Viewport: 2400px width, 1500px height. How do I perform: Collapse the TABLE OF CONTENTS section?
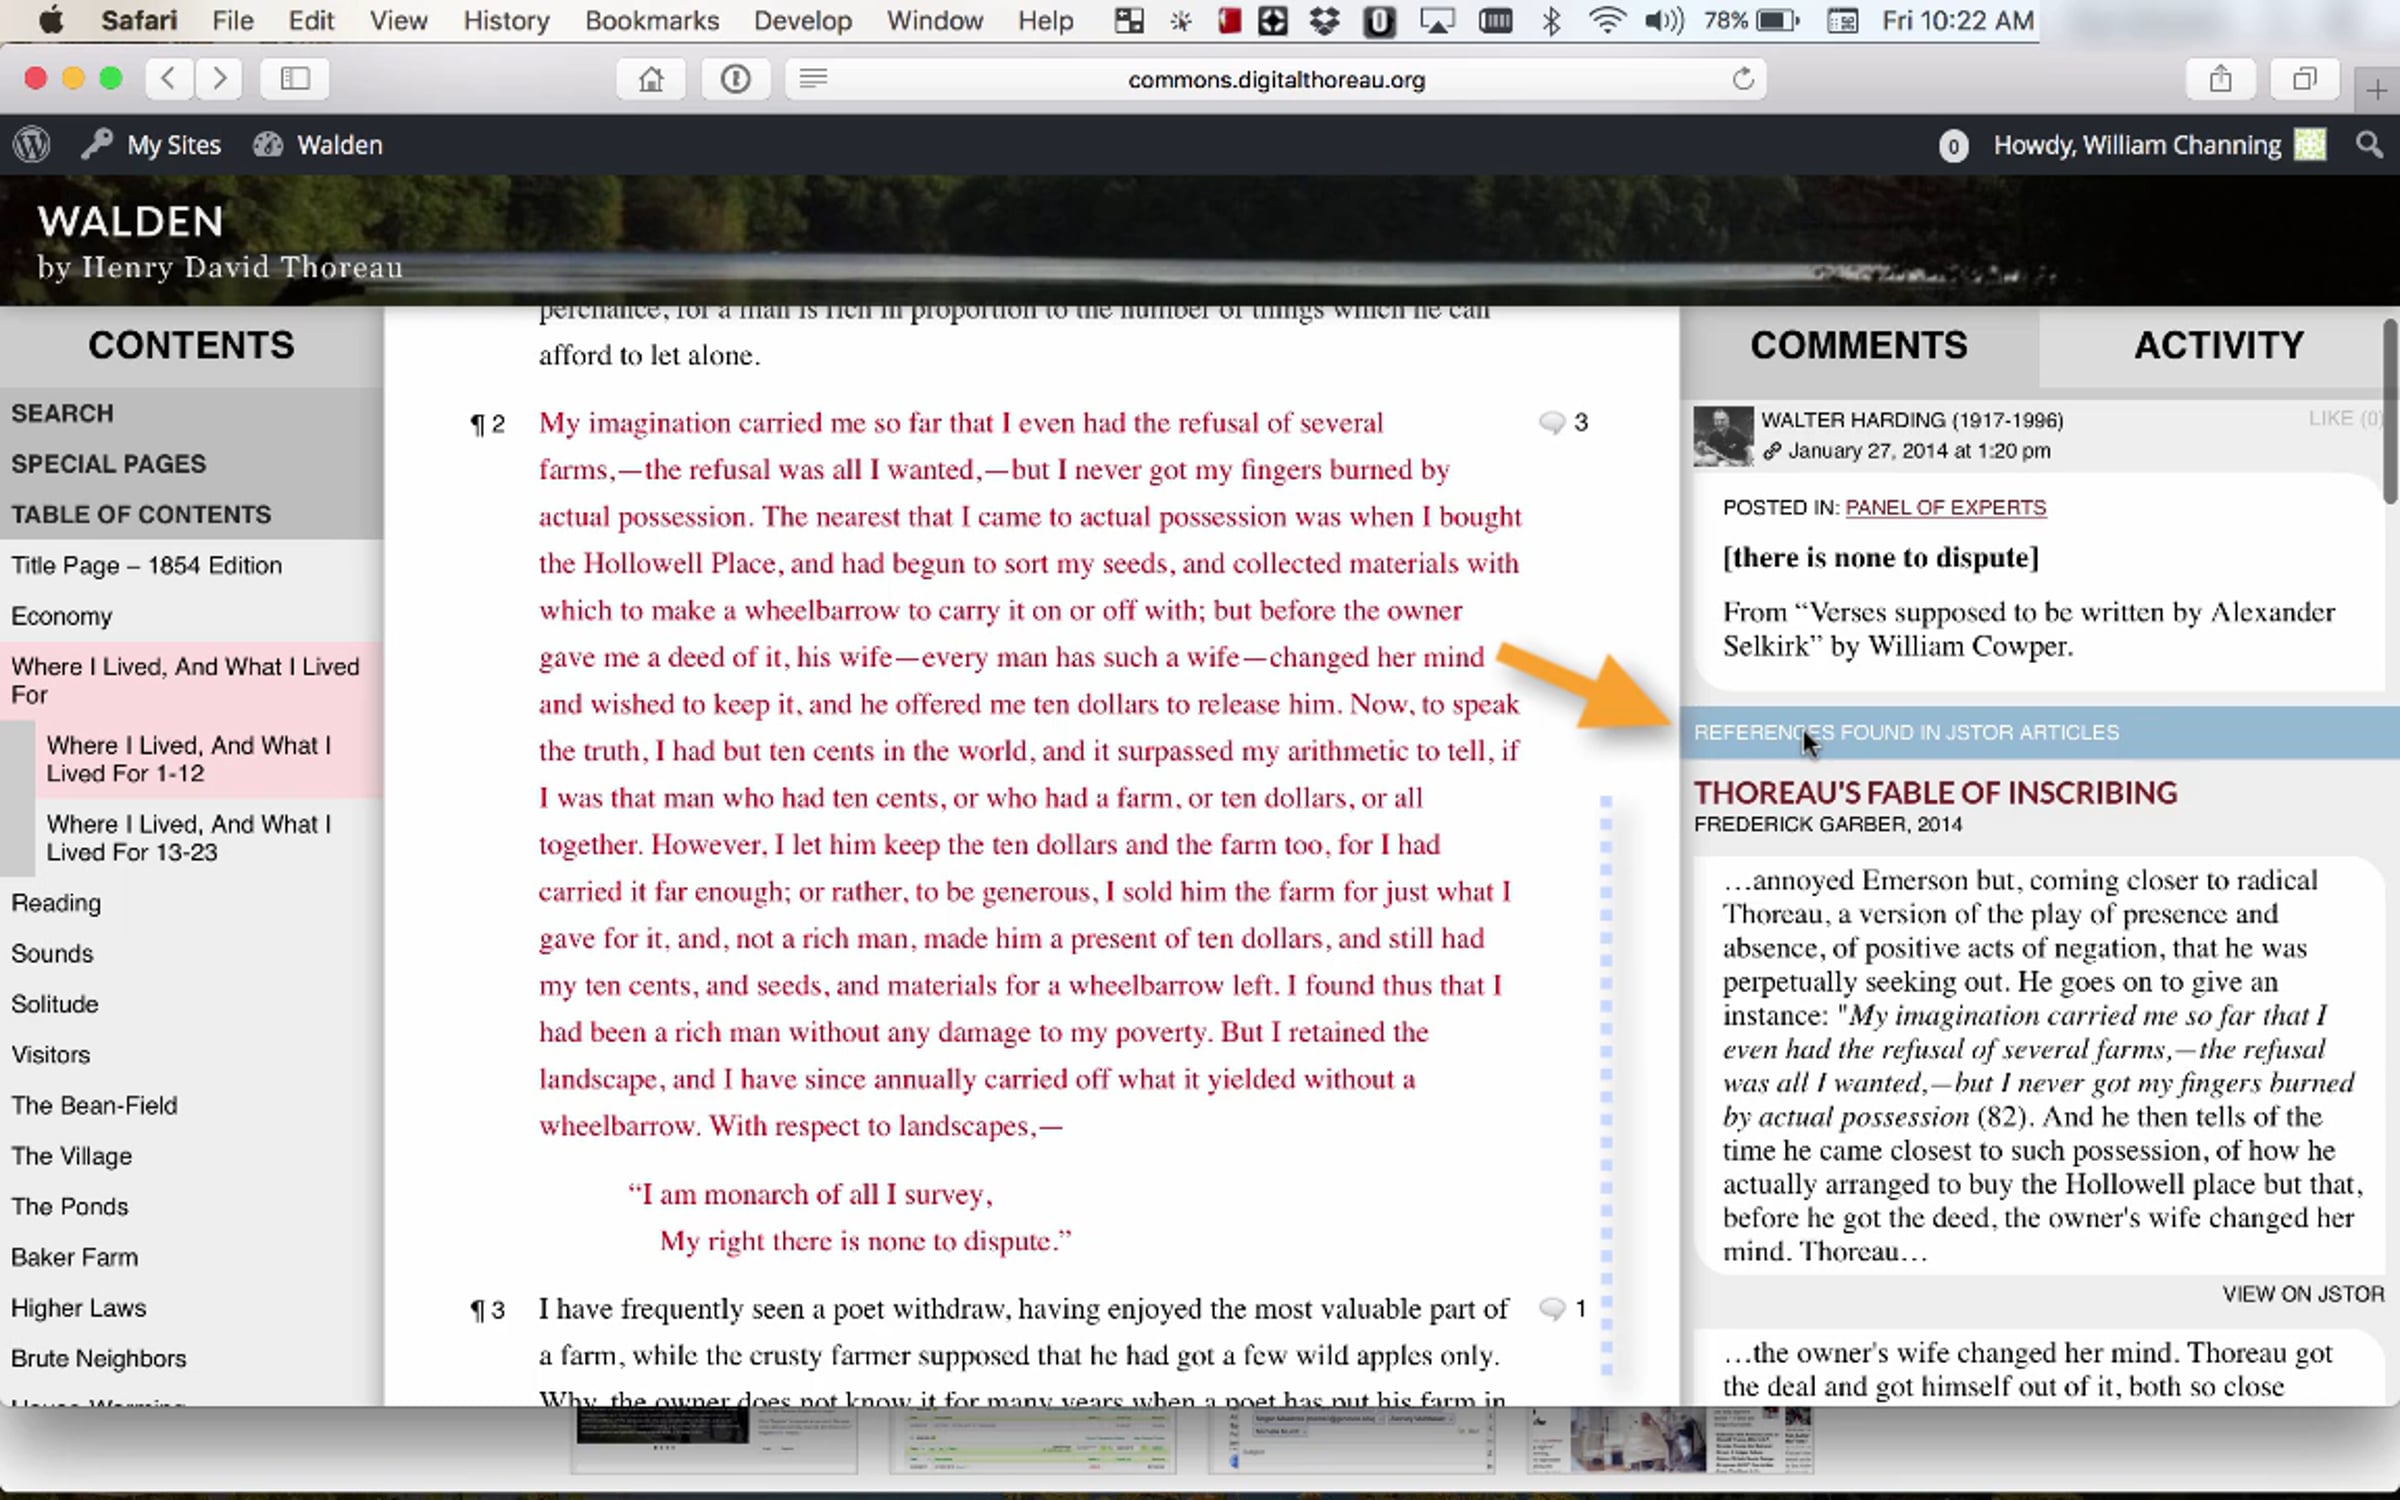coord(141,514)
